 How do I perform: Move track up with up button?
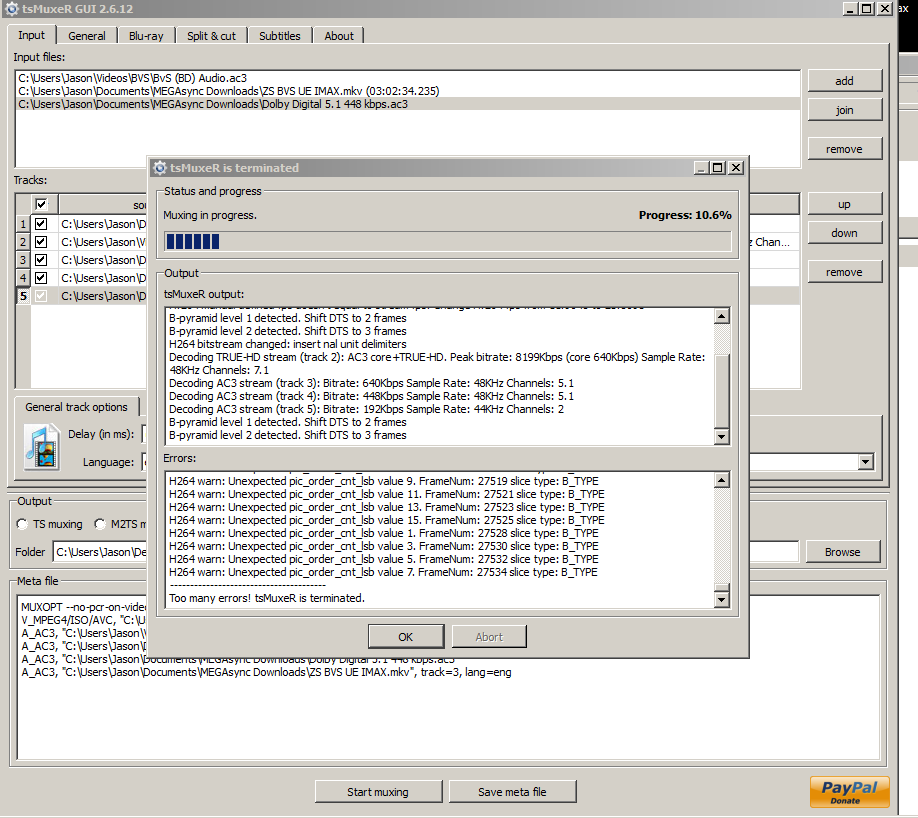pyautogui.click(x=844, y=204)
